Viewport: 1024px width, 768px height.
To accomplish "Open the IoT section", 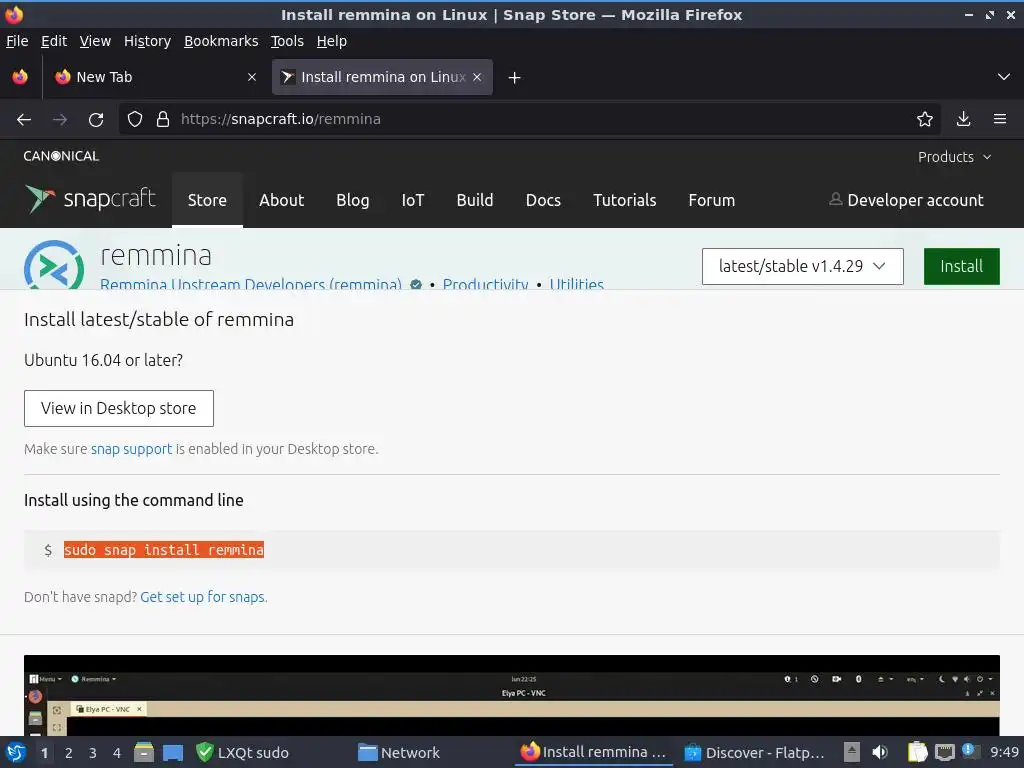I will 413,200.
